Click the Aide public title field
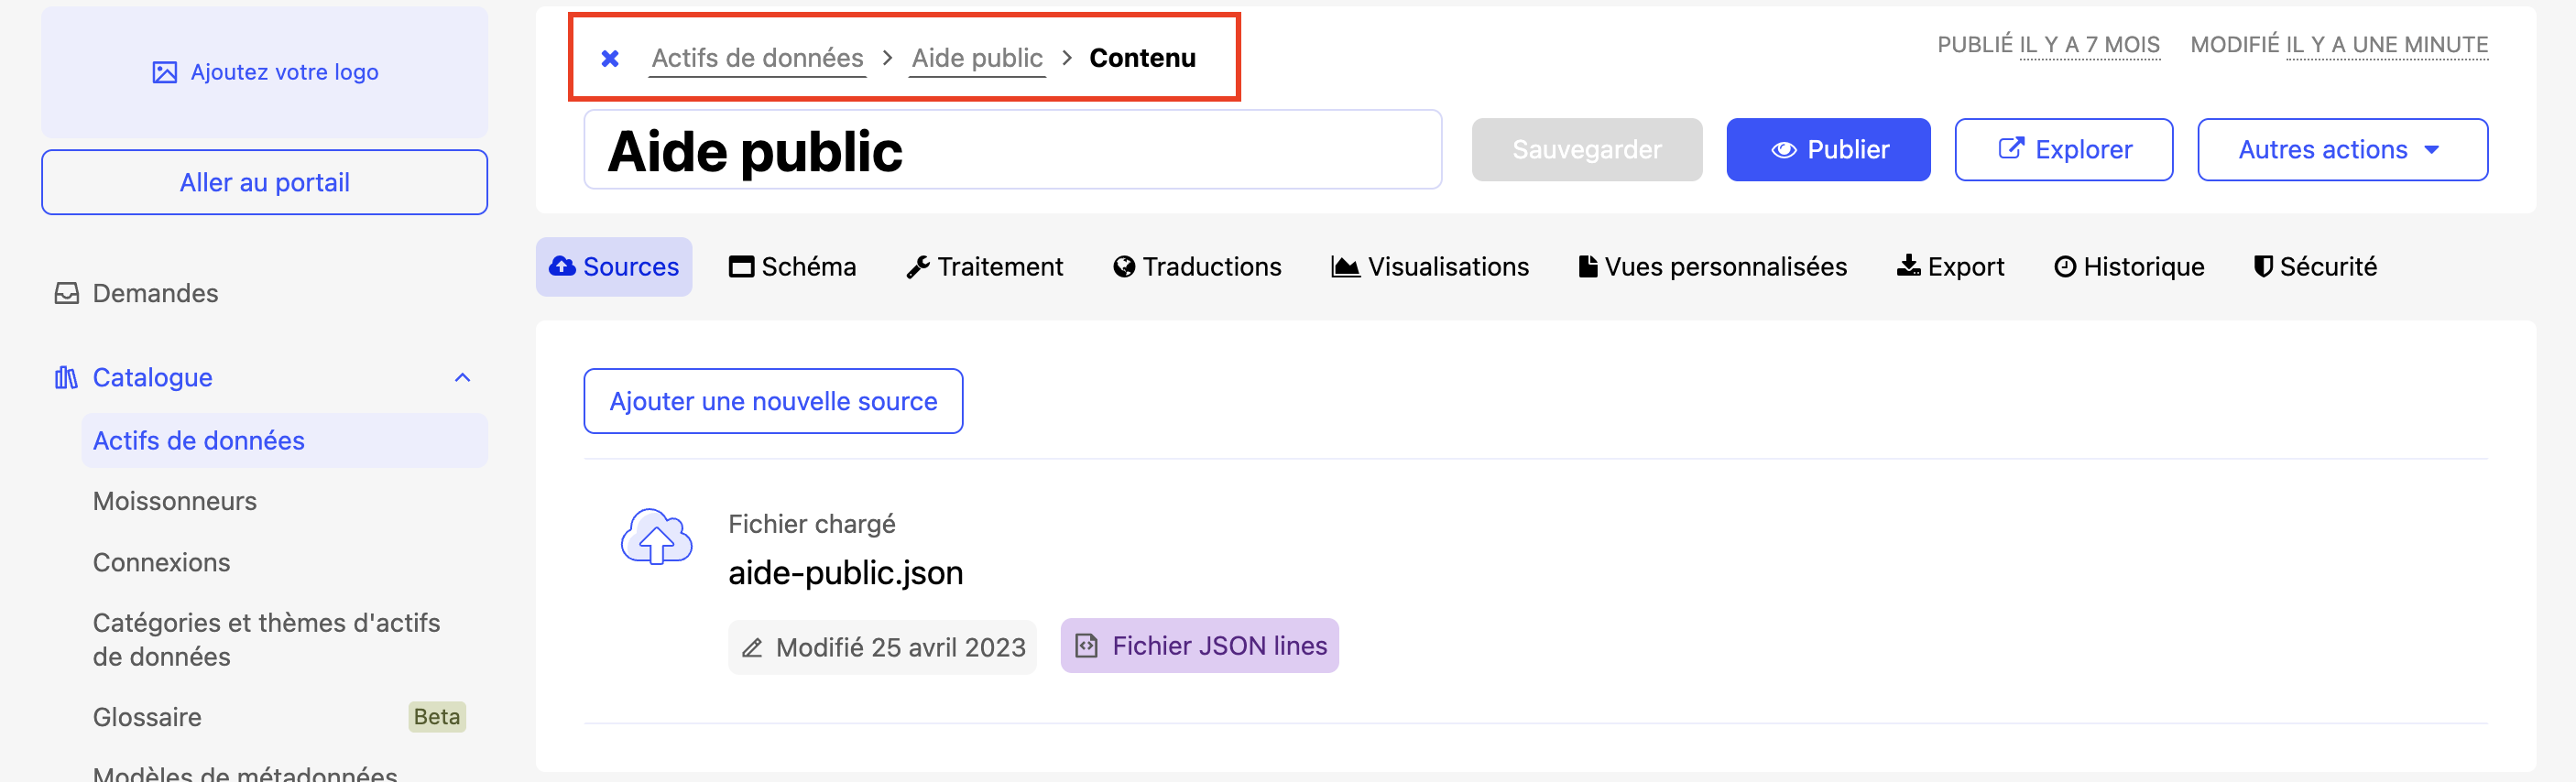This screenshot has height=782, width=2576. click(1011, 150)
